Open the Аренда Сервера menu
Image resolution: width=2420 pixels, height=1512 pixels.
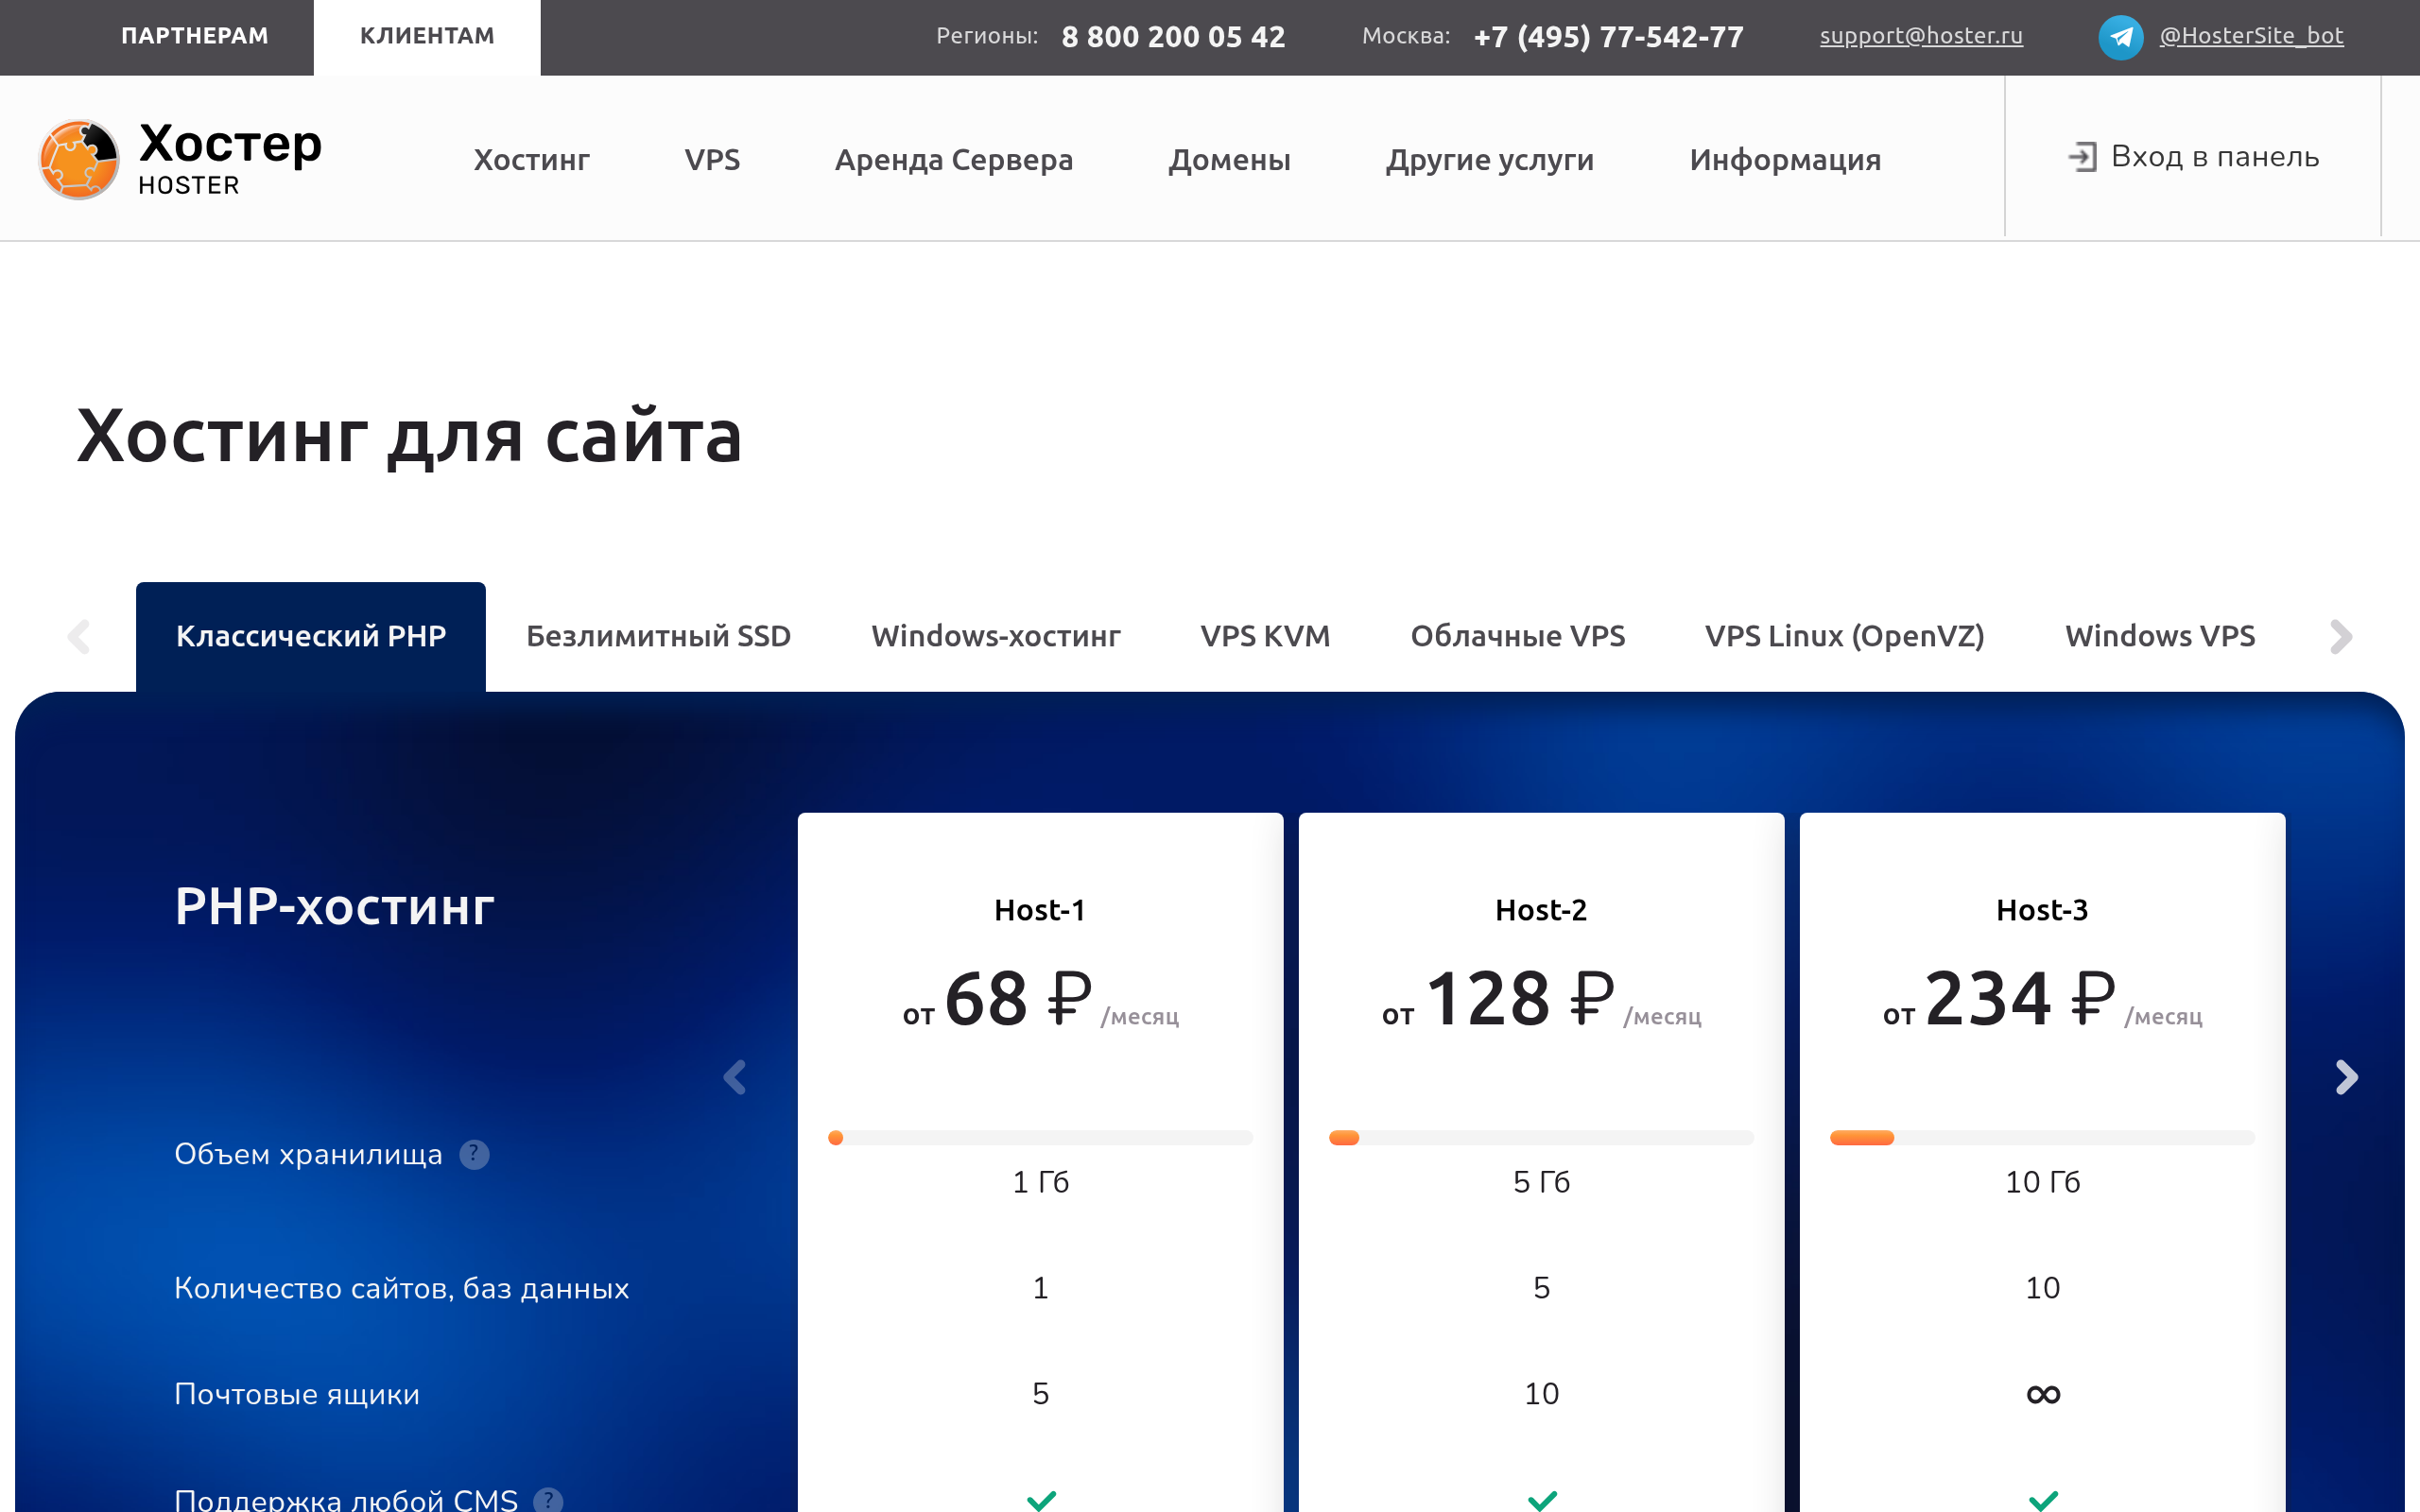point(954,159)
